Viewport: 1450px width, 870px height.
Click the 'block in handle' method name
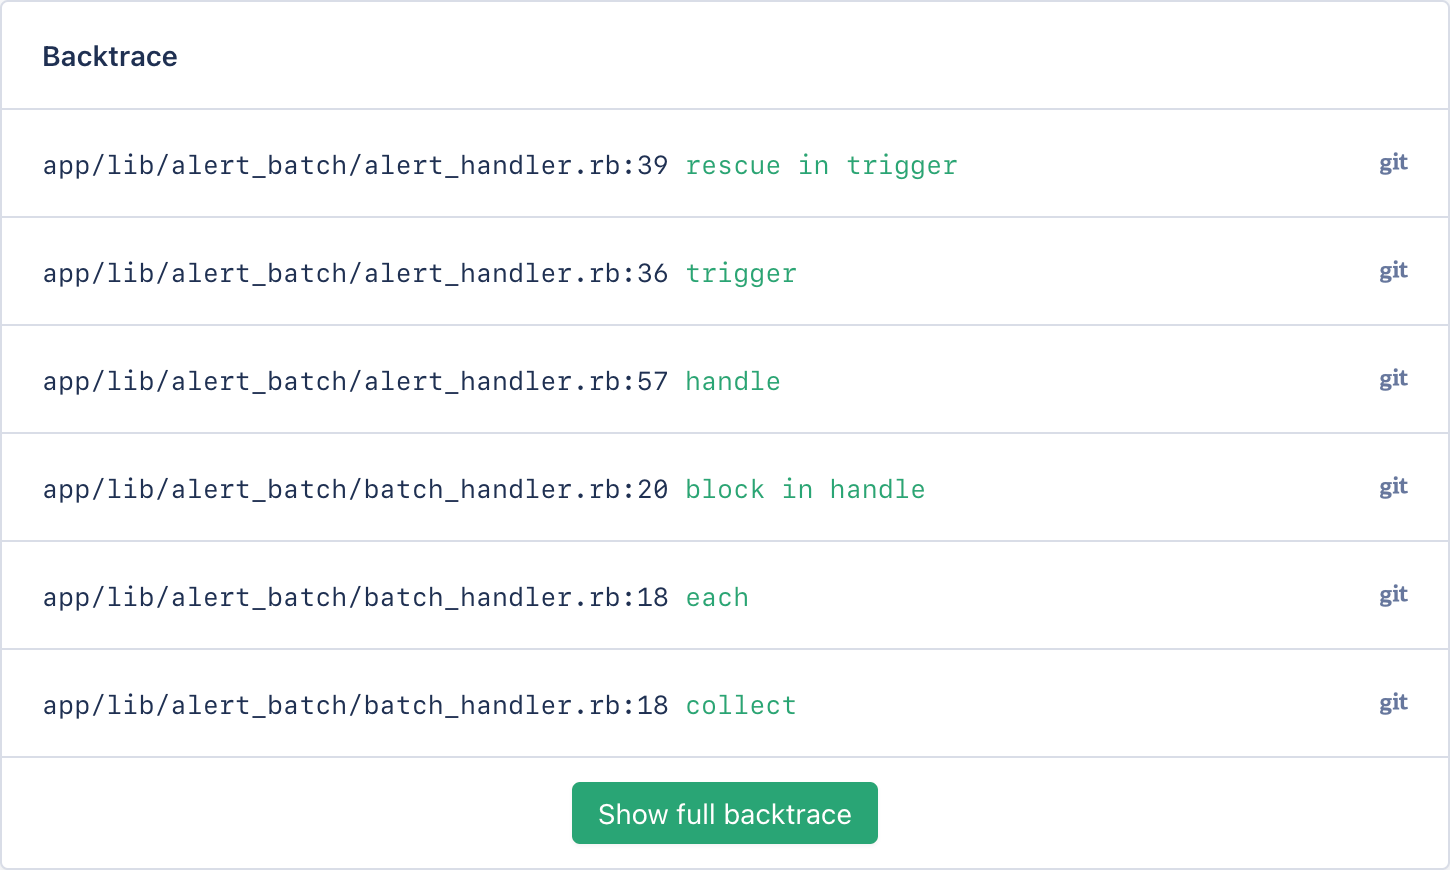click(x=805, y=489)
